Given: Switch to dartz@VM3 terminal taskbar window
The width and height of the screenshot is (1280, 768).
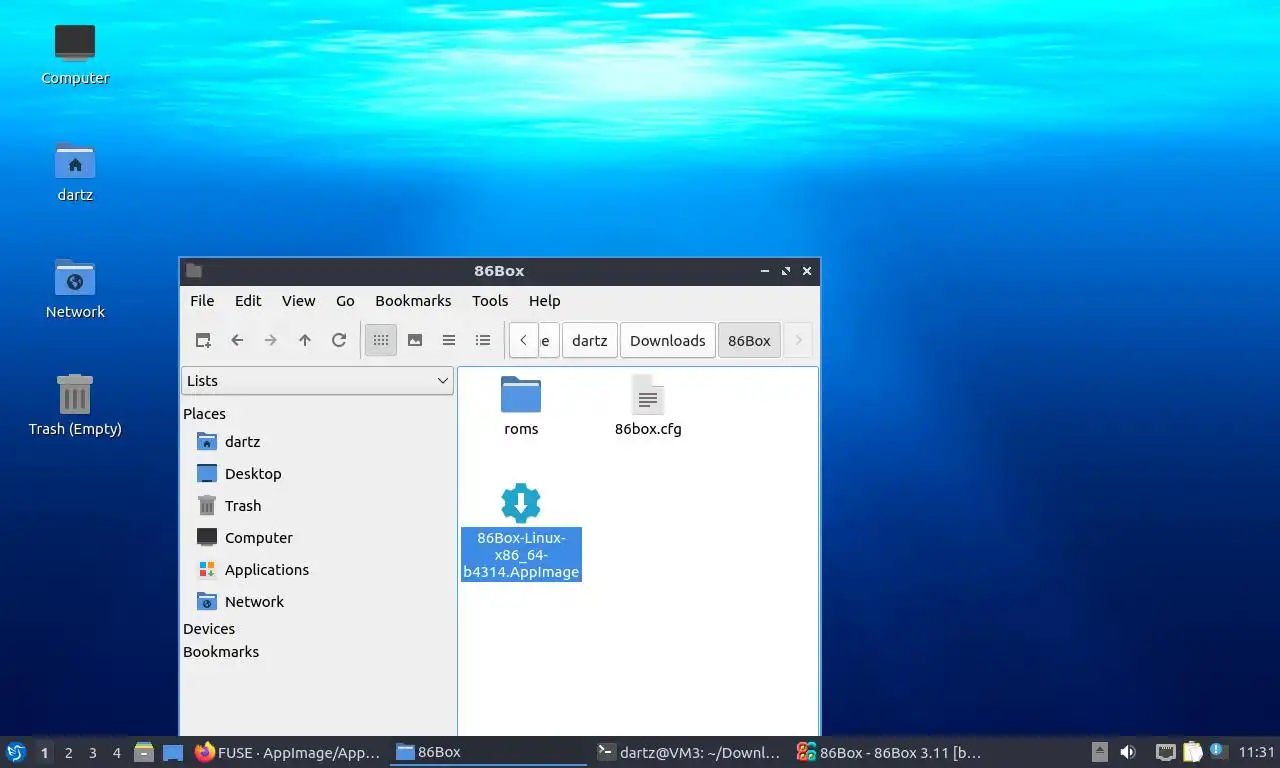Looking at the screenshot, I should click(688, 752).
